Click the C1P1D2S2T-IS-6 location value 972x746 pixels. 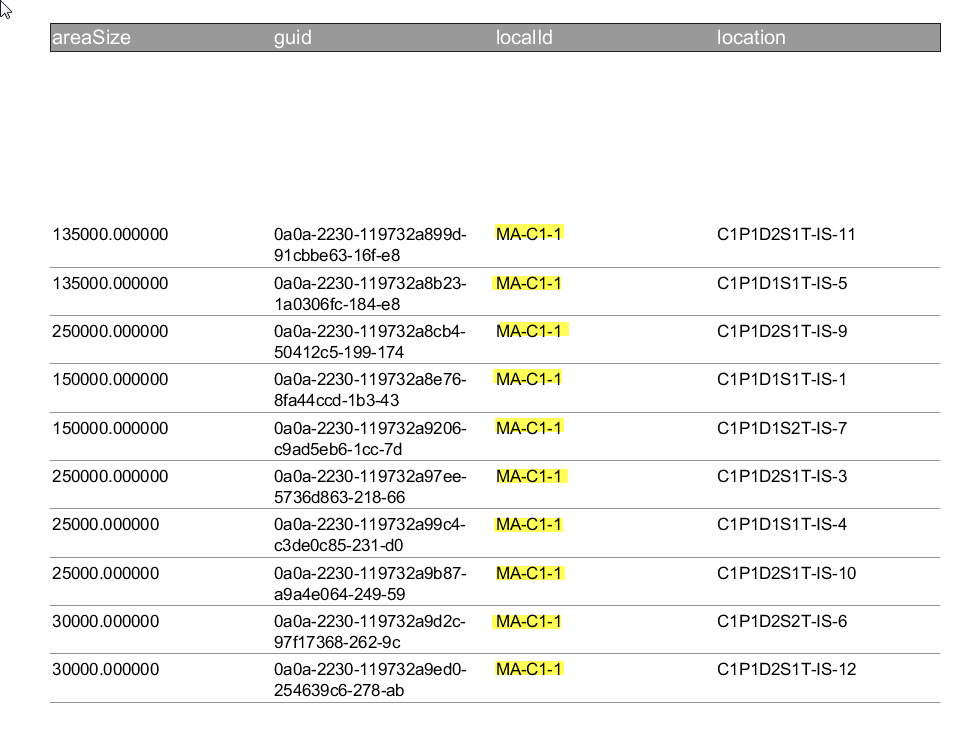click(x=782, y=621)
